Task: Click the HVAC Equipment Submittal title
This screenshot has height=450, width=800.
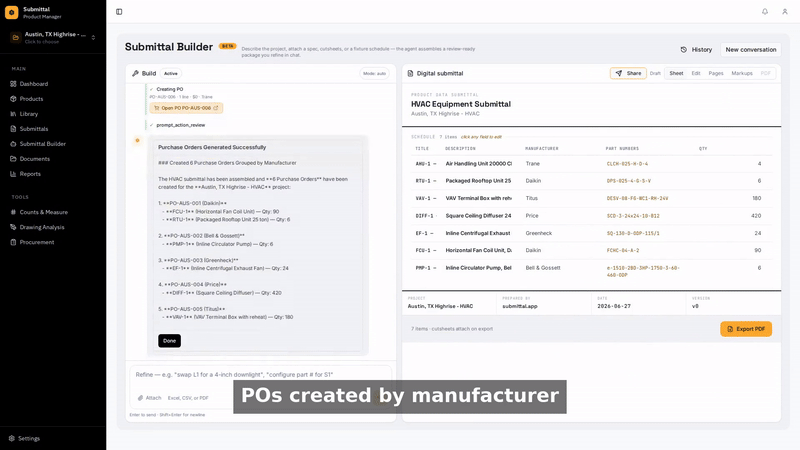Action: (x=460, y=104)
